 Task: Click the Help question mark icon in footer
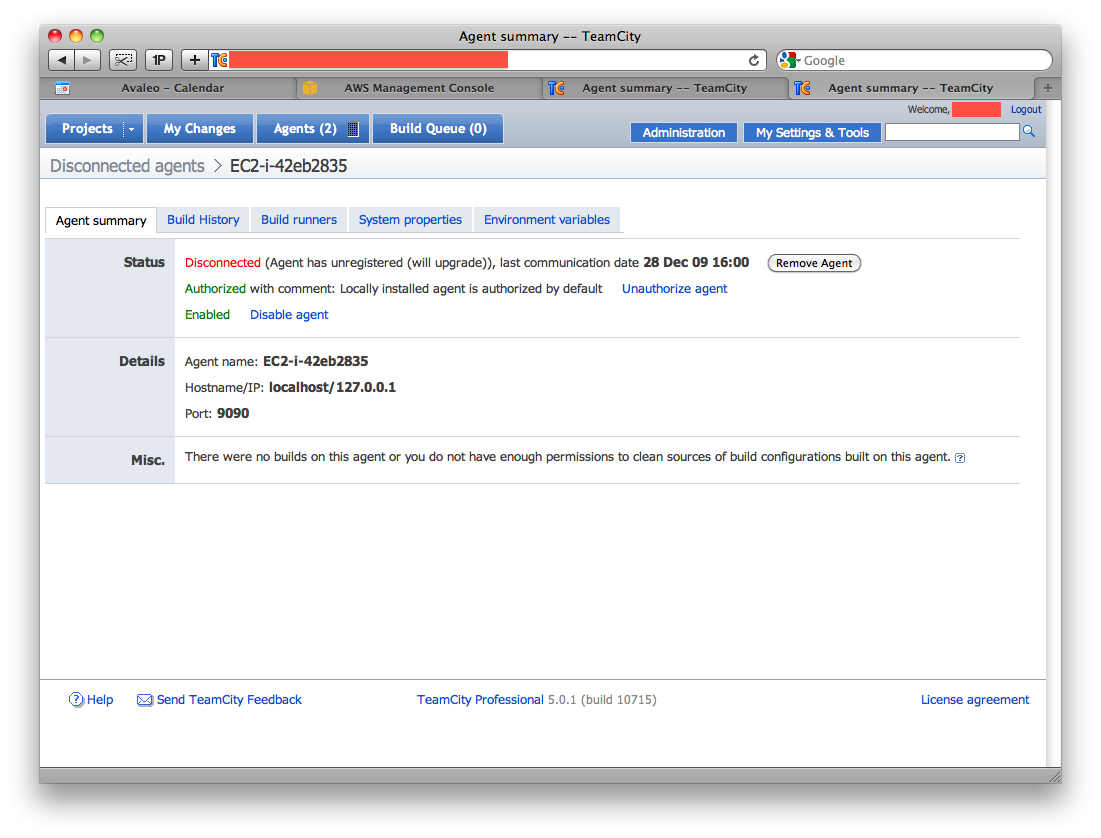click(x=76, y=699)
